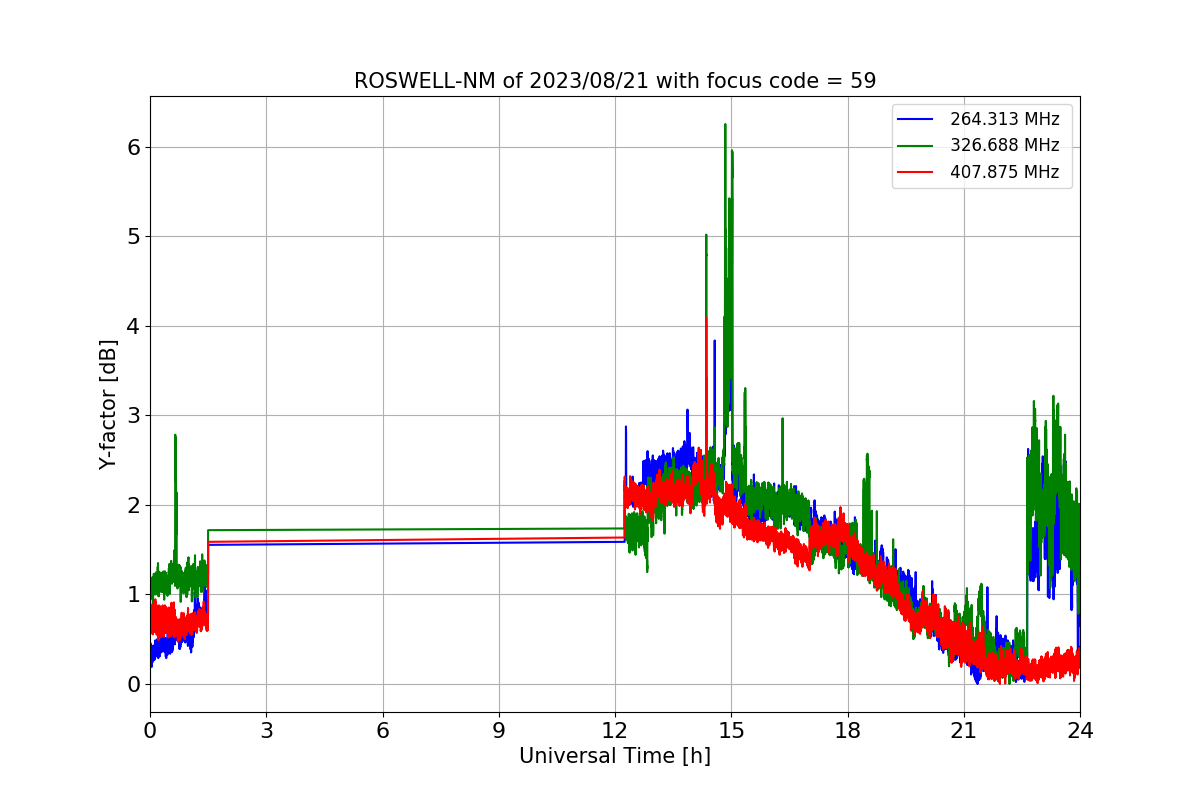Click x-axis tick label 21

[x=964, y=730]
